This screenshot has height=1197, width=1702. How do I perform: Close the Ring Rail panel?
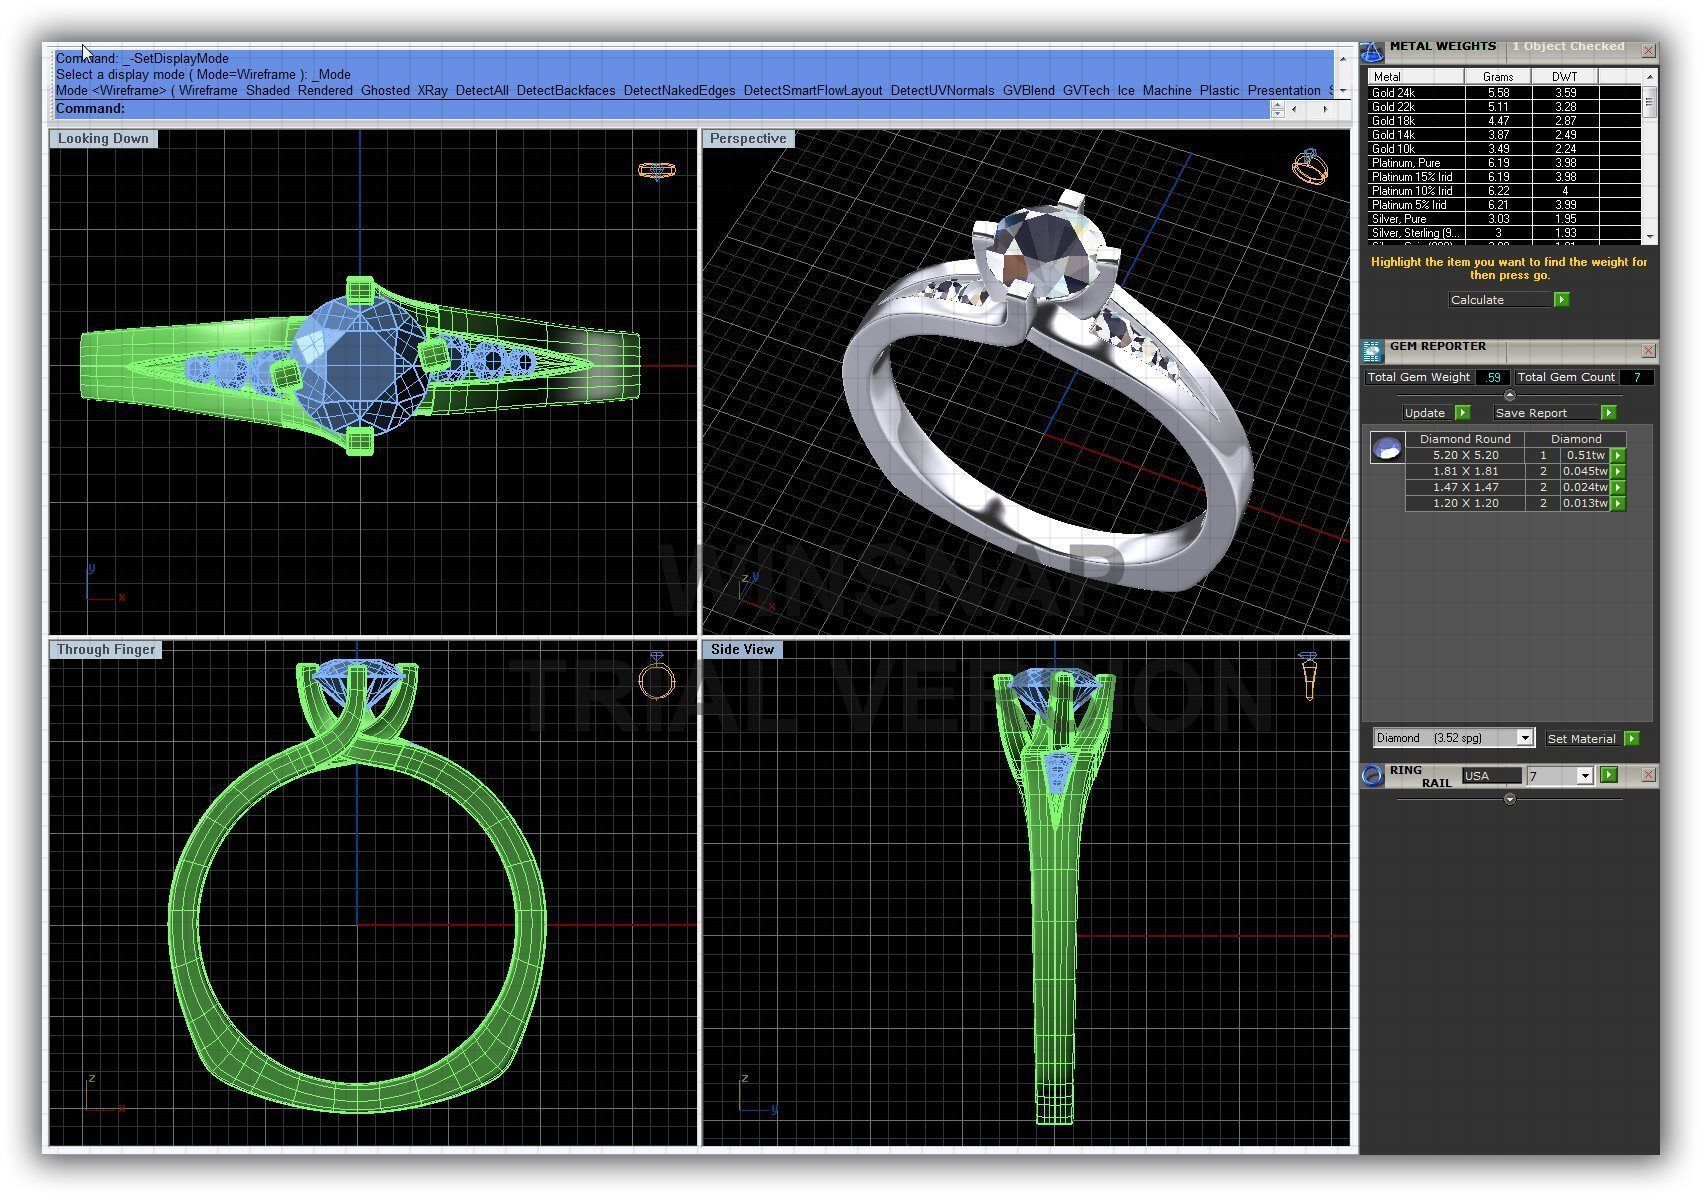[1648, 775]
